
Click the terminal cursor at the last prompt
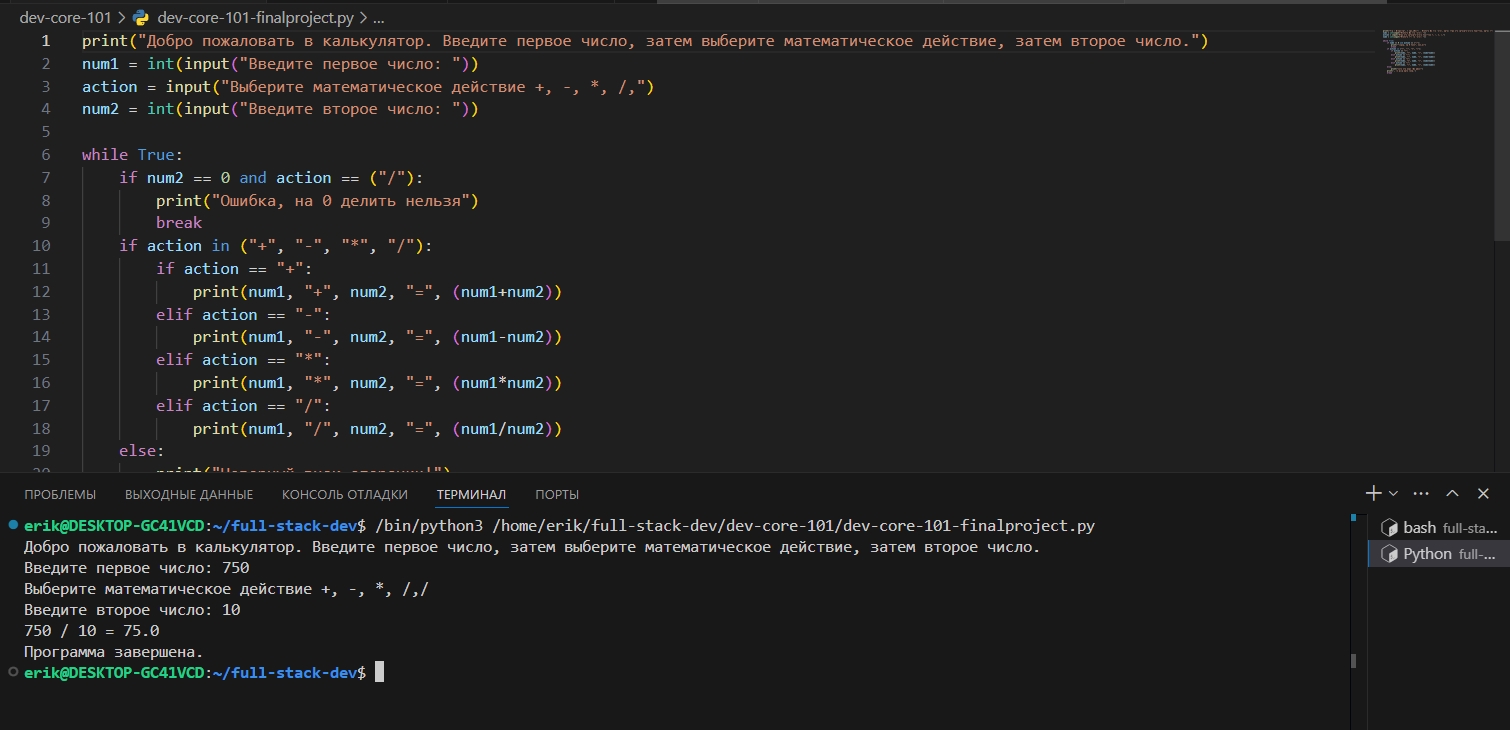[x=379, y=673]
